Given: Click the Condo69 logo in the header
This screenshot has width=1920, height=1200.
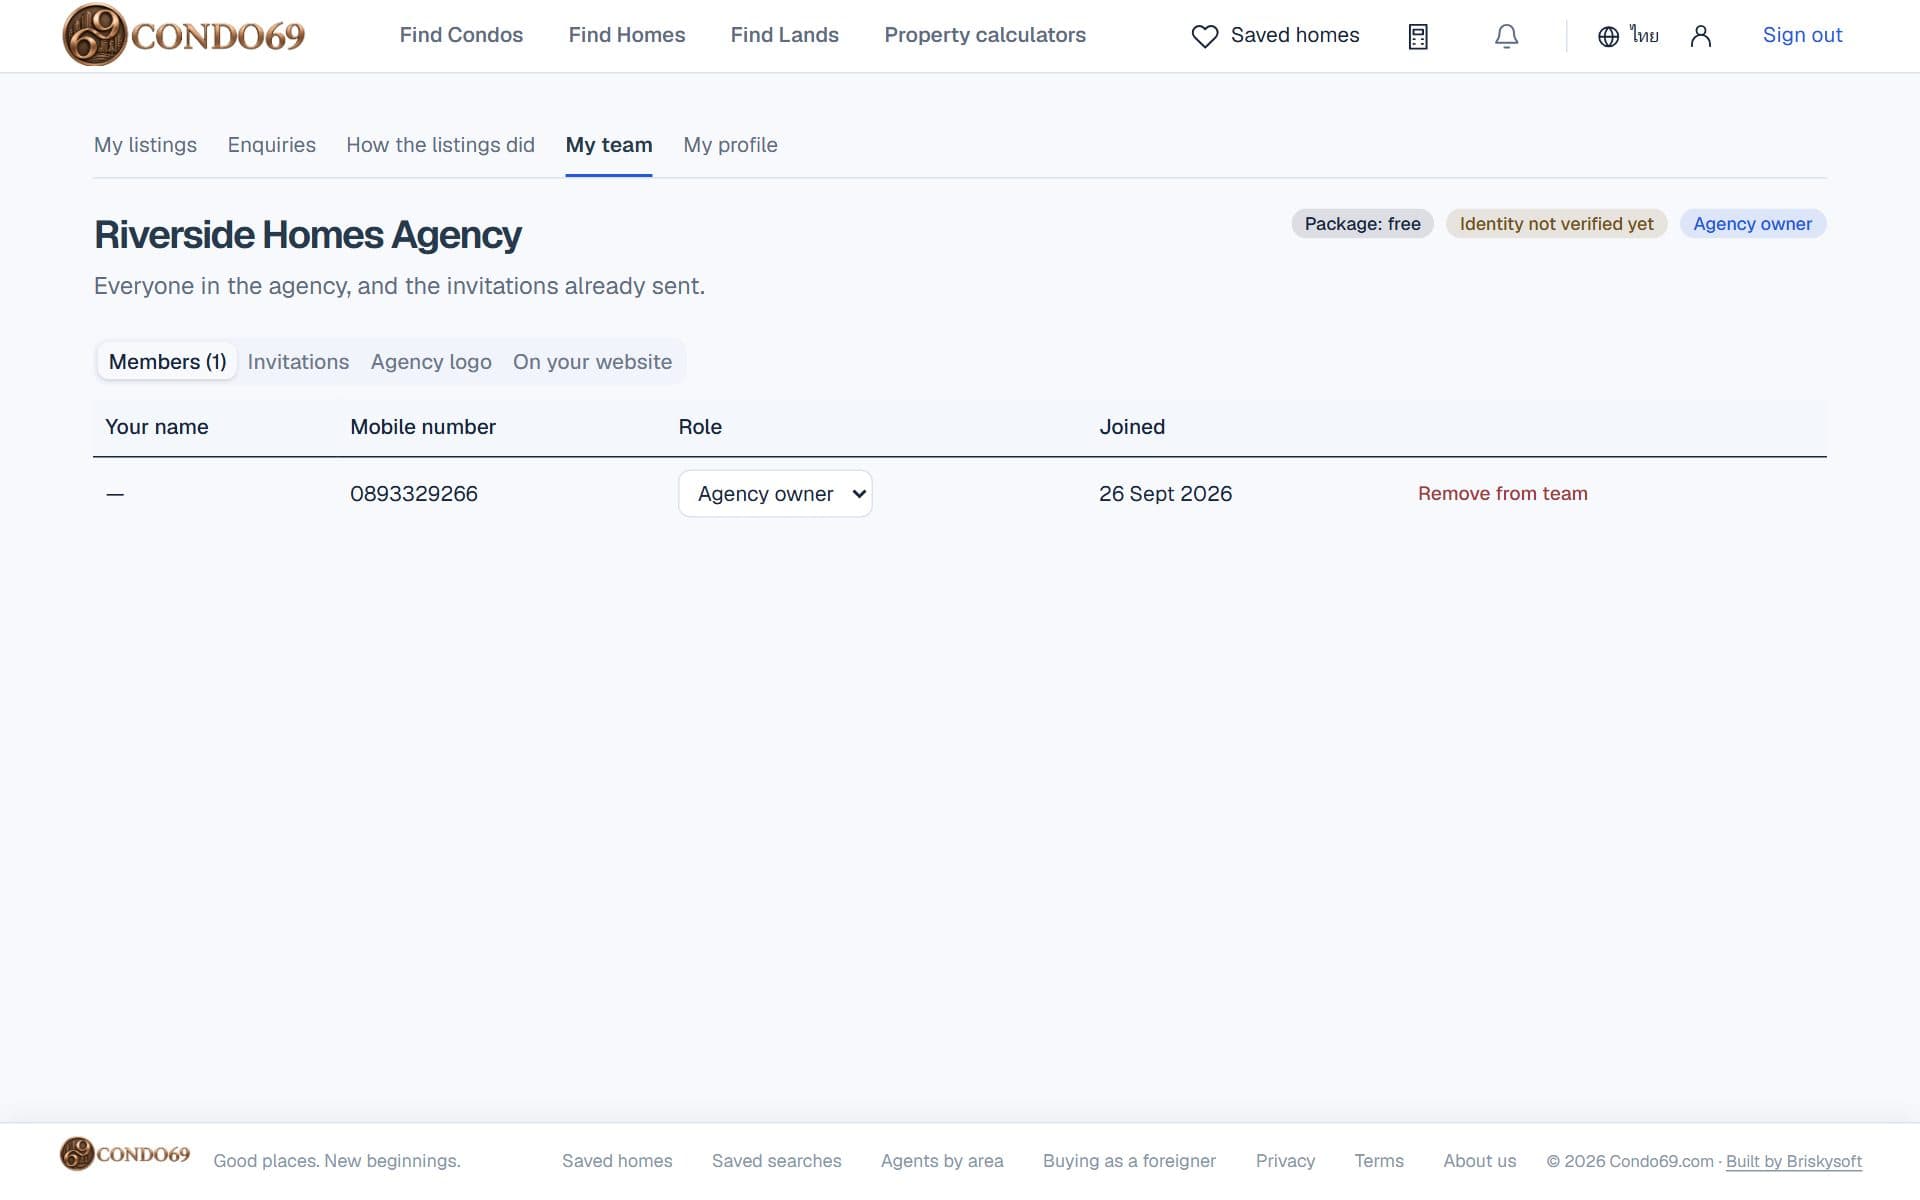Looking at the screenshot, I should 183,35.
